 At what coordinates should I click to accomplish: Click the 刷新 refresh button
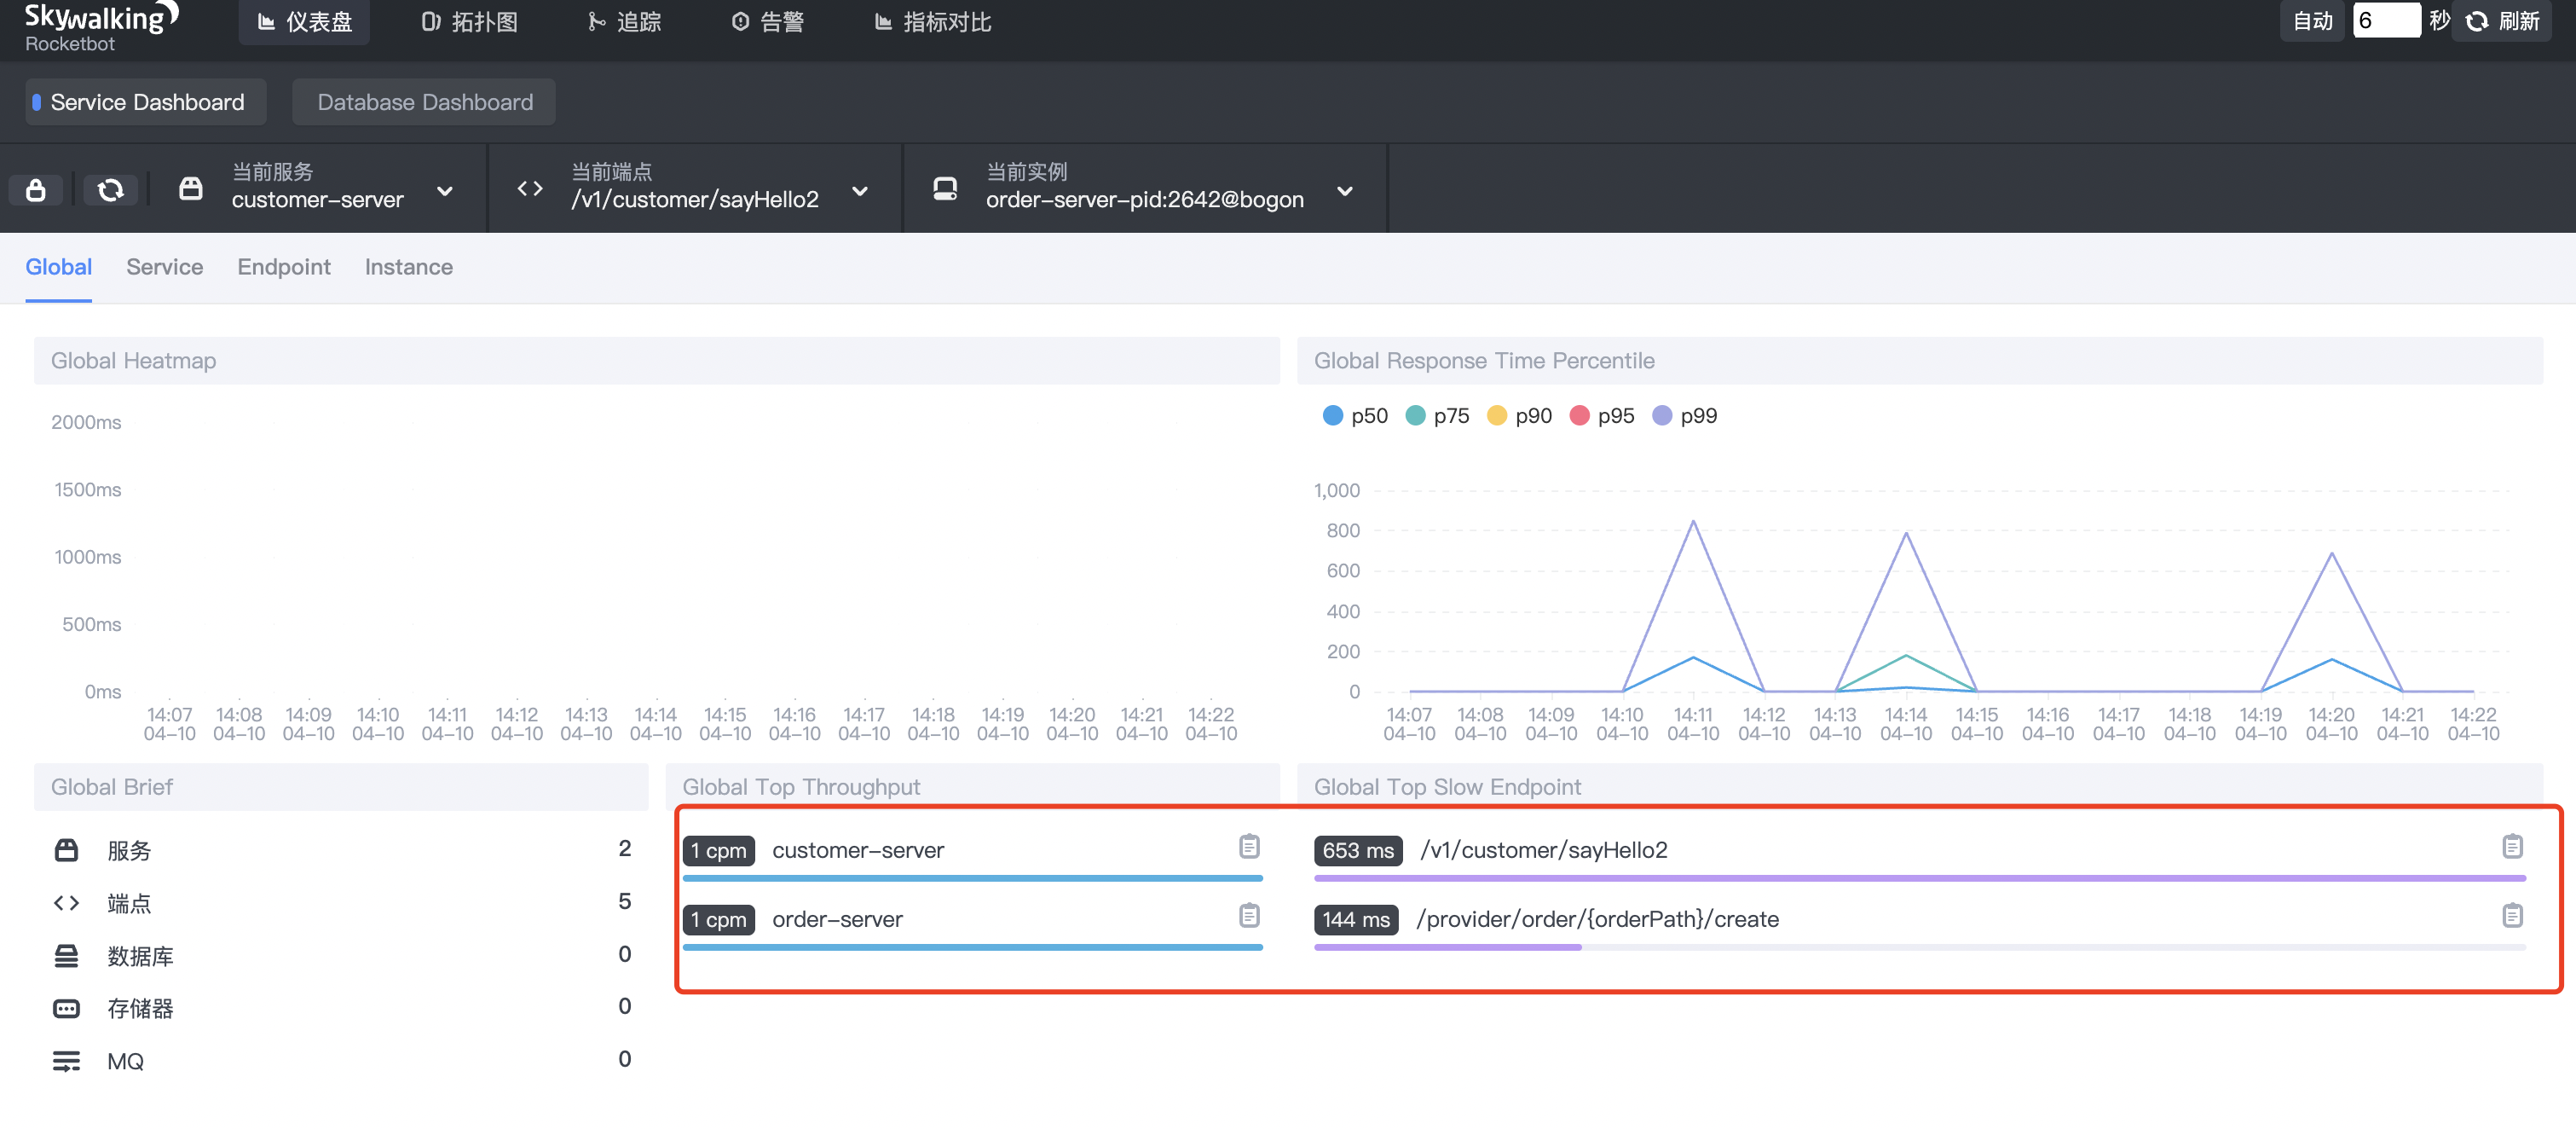2504,21
